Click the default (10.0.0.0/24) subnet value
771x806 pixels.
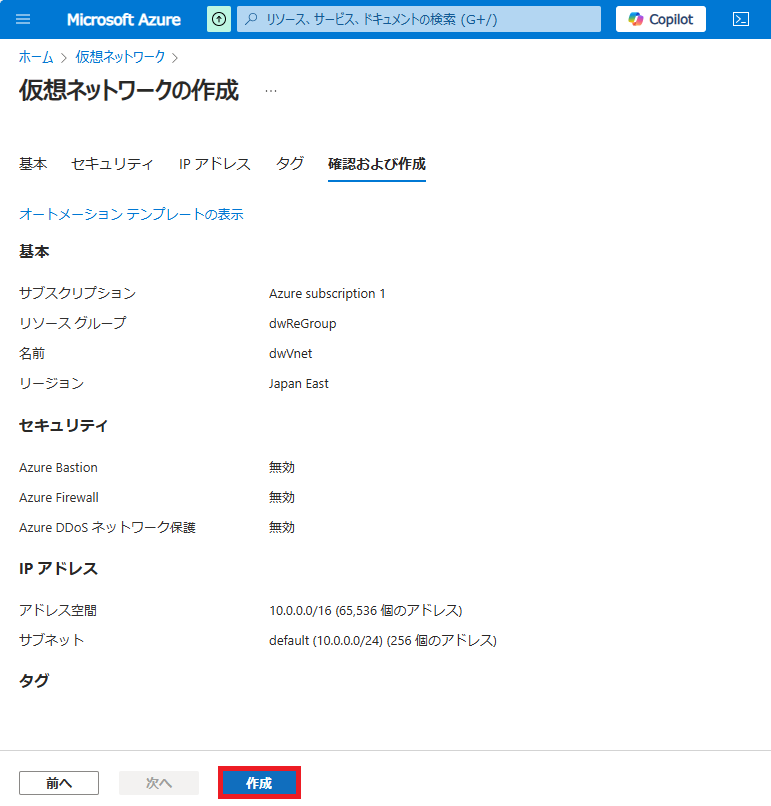(x=382, y=640)
